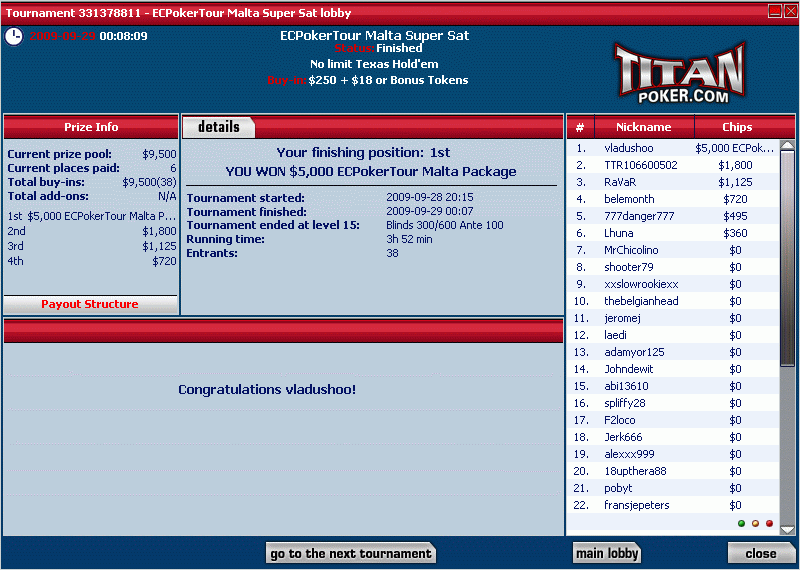Select player Lhuna row
The height and width of the screenshot is (570, 800).
pyautogui.click(x=673, y=233)
